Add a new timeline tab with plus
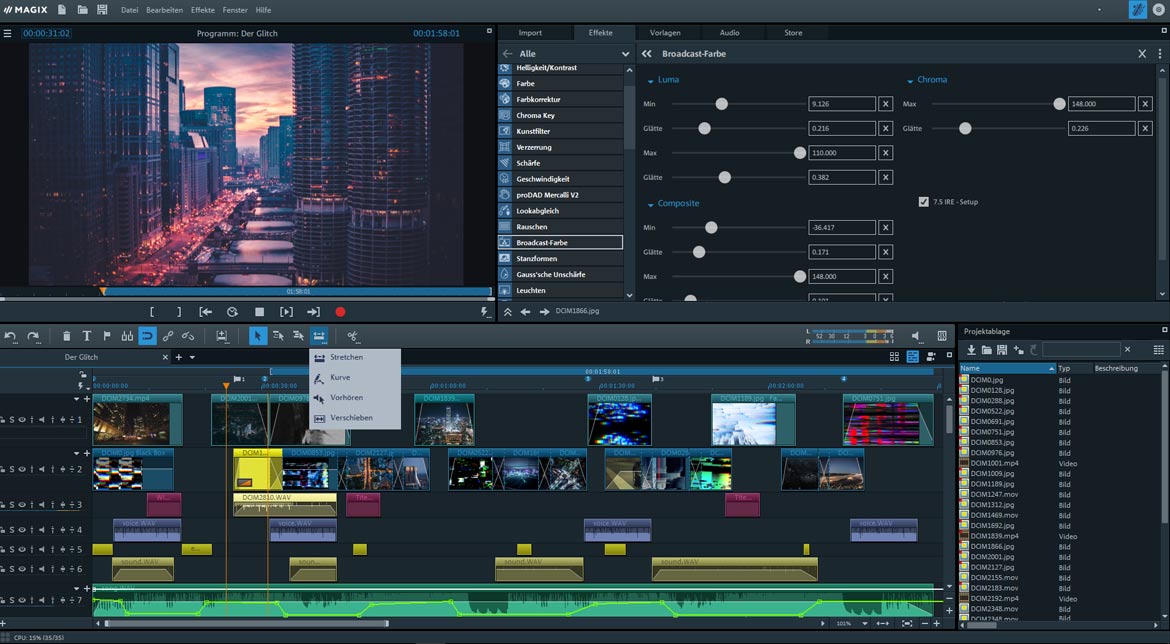This screenshot has height=644, width=1170. pos(178,357)
